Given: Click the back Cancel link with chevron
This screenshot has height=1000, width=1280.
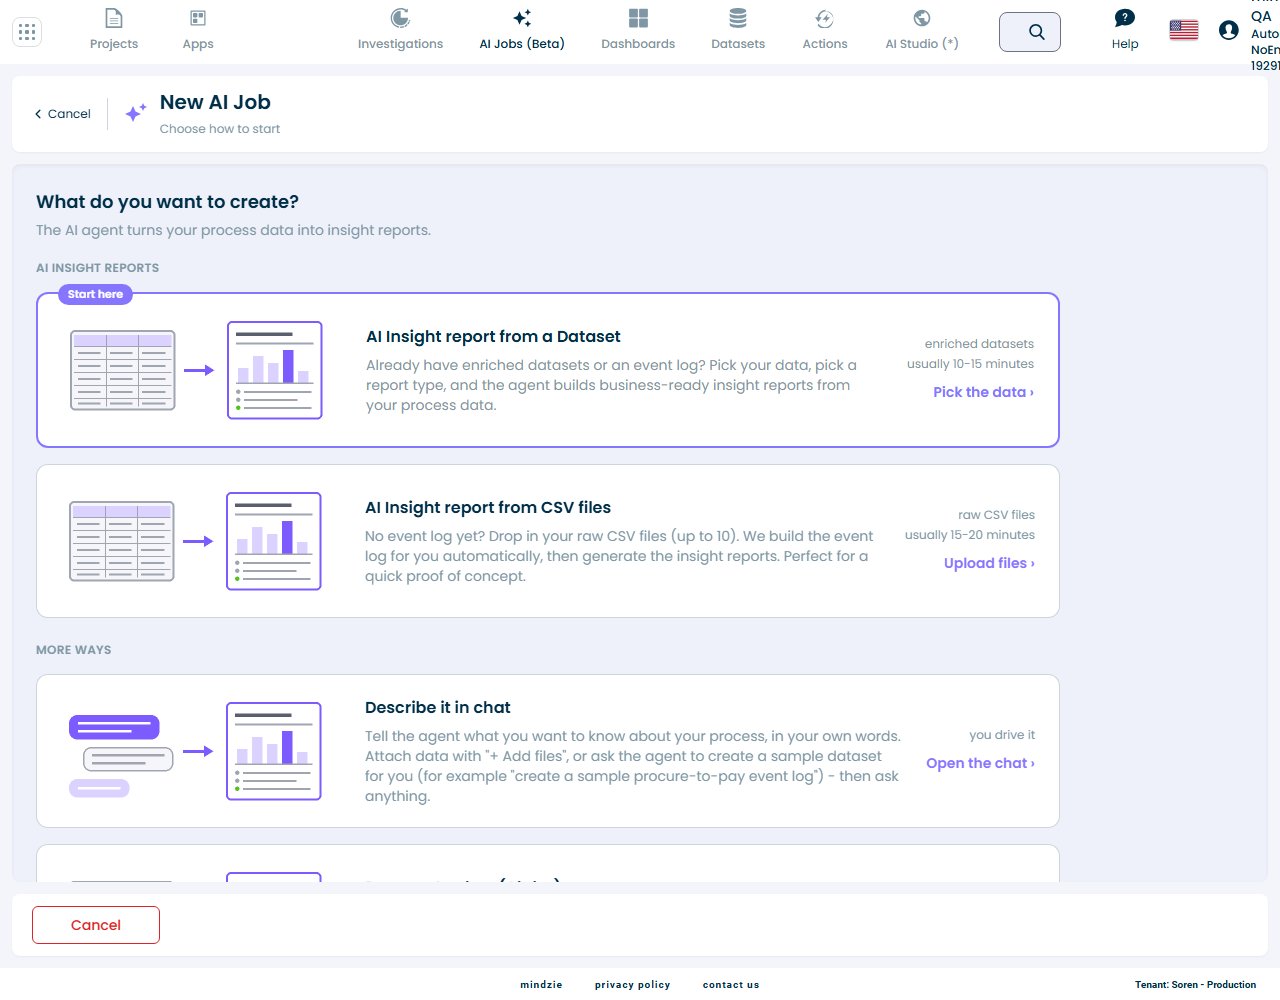Looking at the screenshot, I should 62,114.
